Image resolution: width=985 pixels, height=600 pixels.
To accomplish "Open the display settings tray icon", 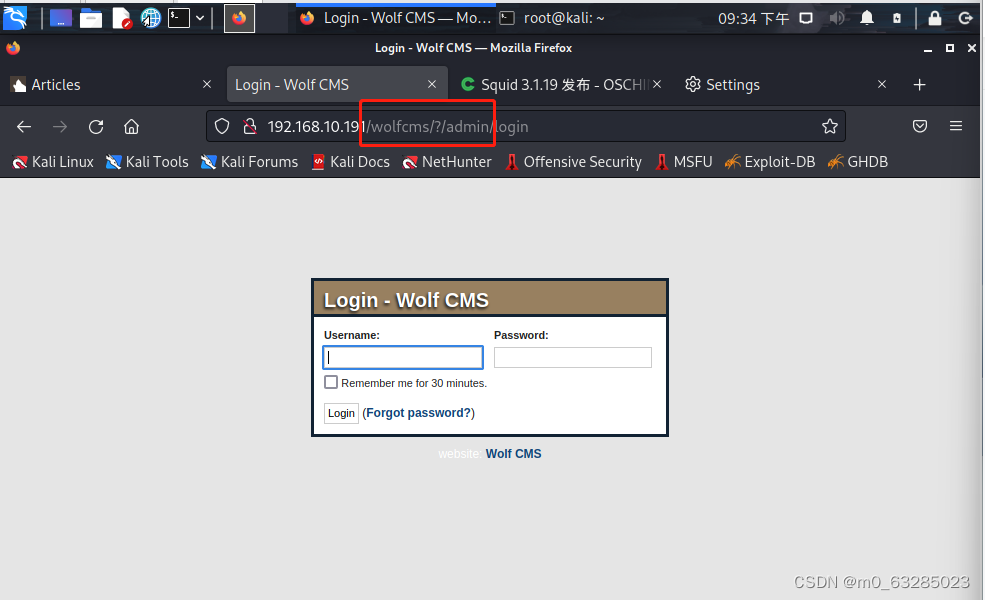I will (x=806, y=18).
